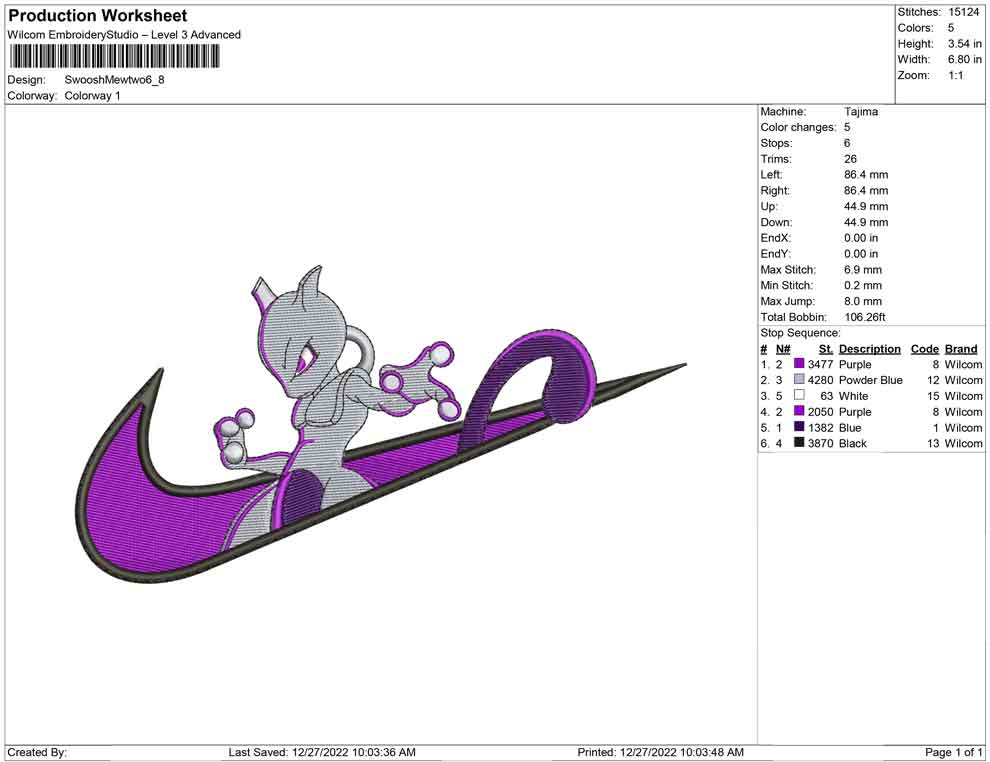Click the White color swatch for thread 63

799,395
